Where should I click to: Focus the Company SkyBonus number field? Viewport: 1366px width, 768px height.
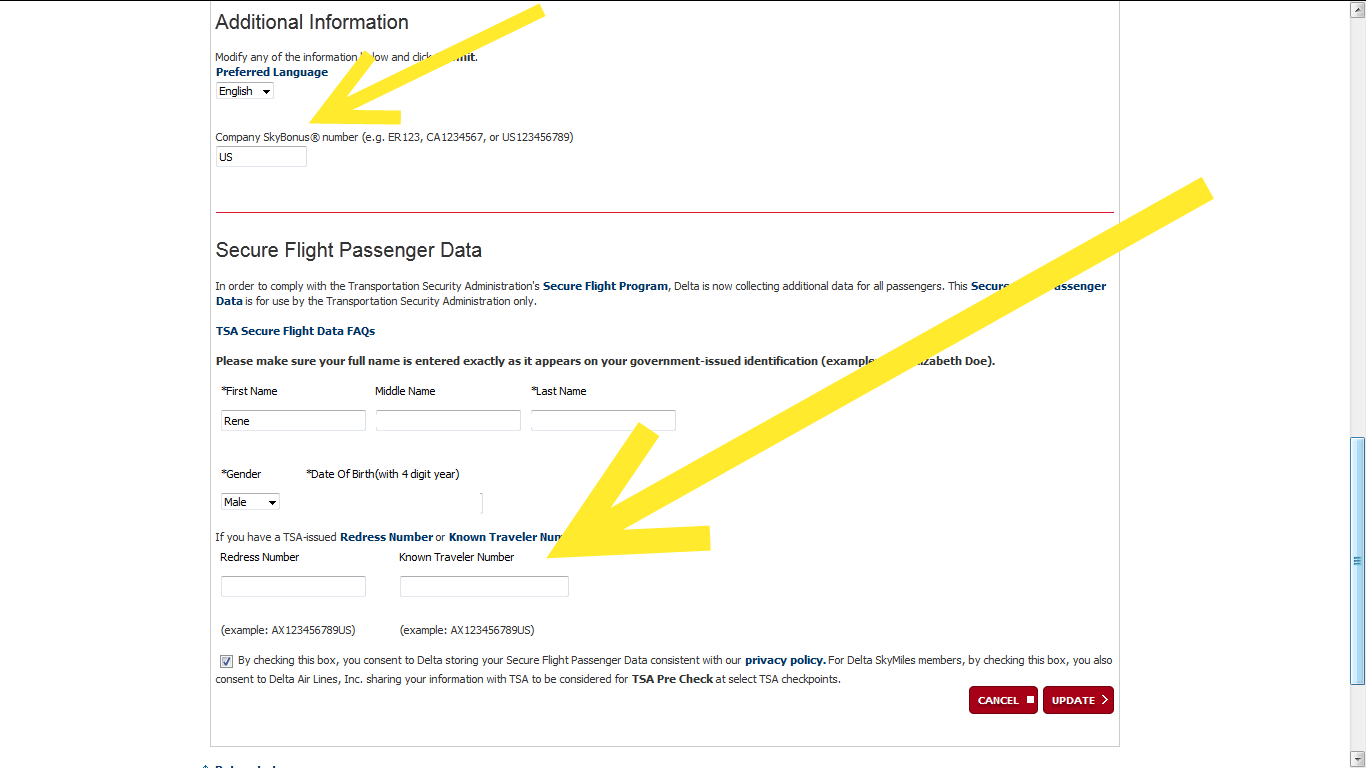tap(261, 157)
